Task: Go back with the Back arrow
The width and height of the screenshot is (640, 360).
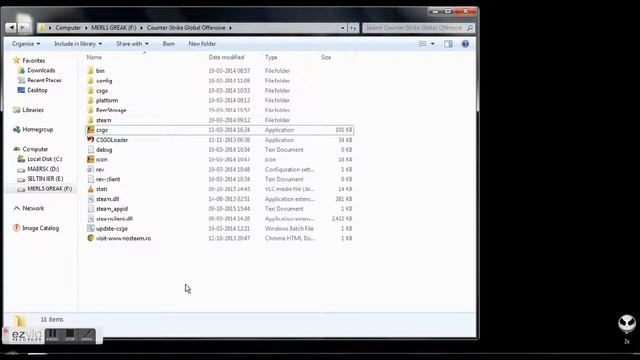Action: point(11,27)
